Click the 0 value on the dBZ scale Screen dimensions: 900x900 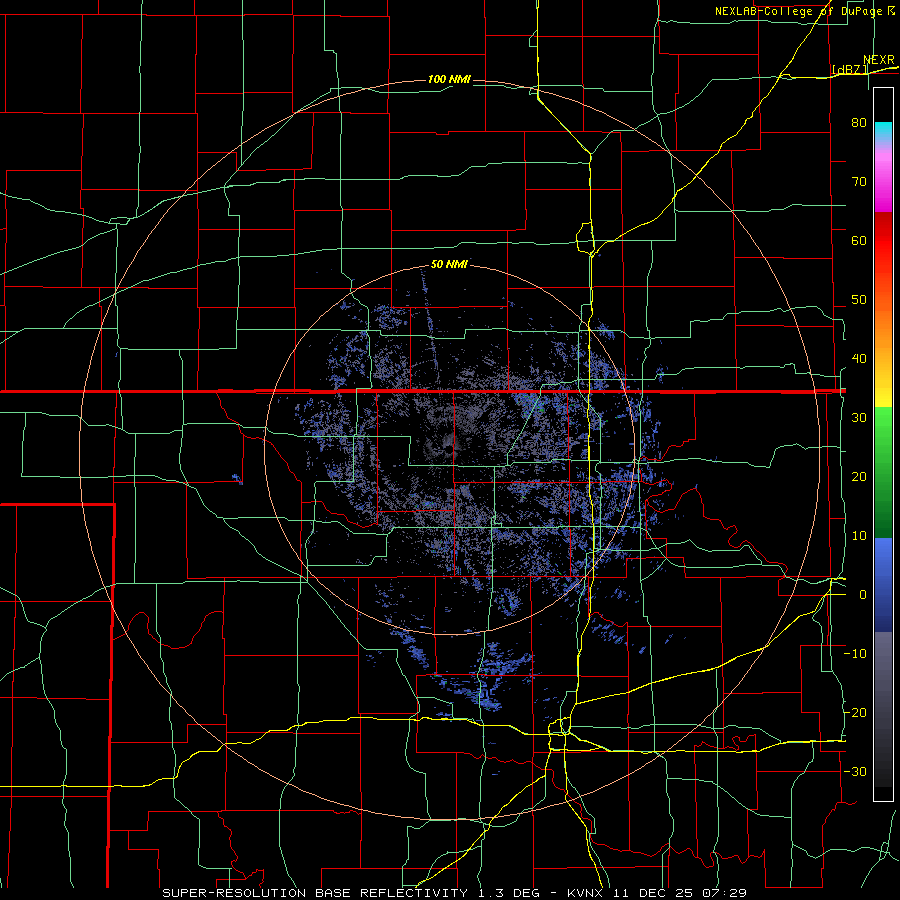coord(863,595)
